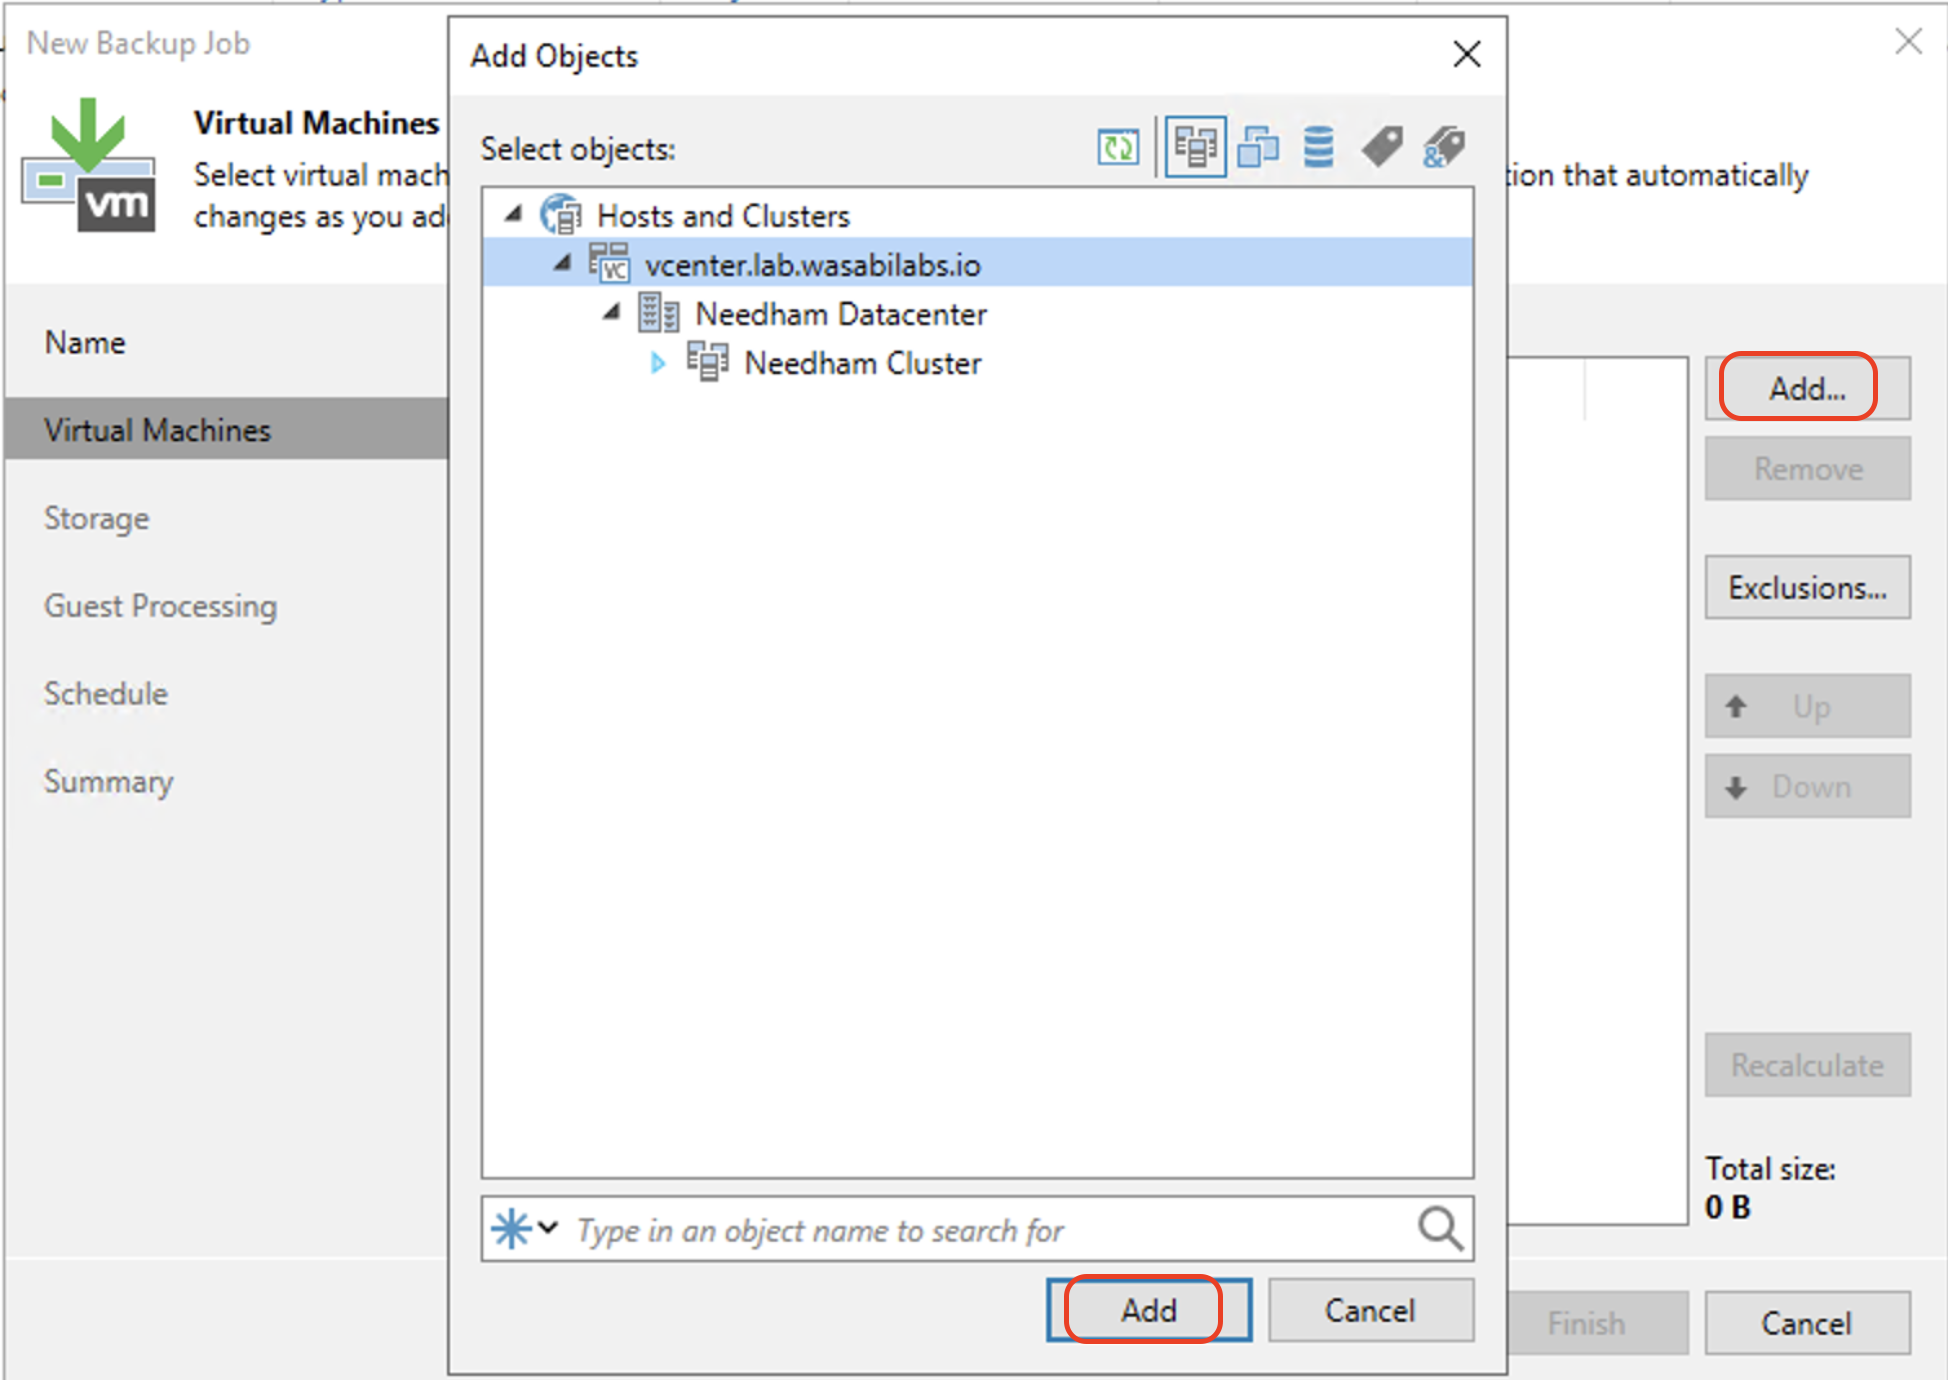The width and height of the screenshot is (1952, 1384).
Task: Close the New Backup Job window
Action: [1908, 42]
